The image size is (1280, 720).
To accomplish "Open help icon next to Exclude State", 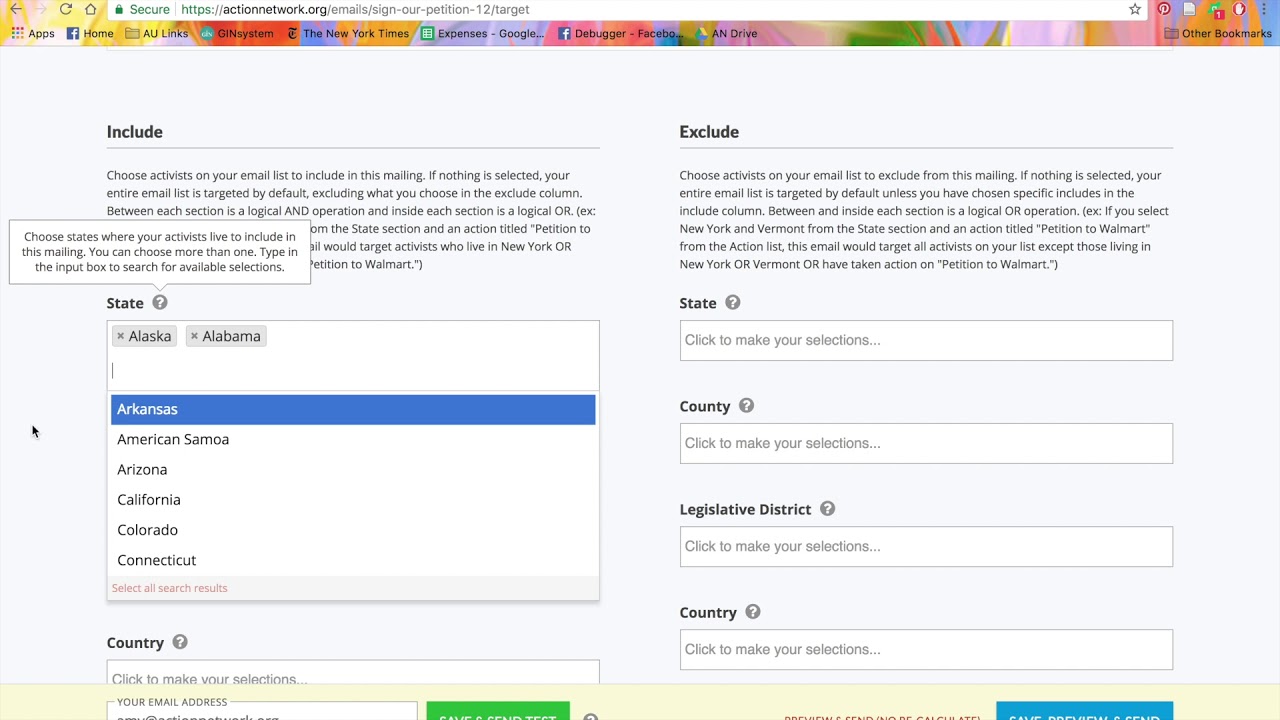I will pos(732,302).
